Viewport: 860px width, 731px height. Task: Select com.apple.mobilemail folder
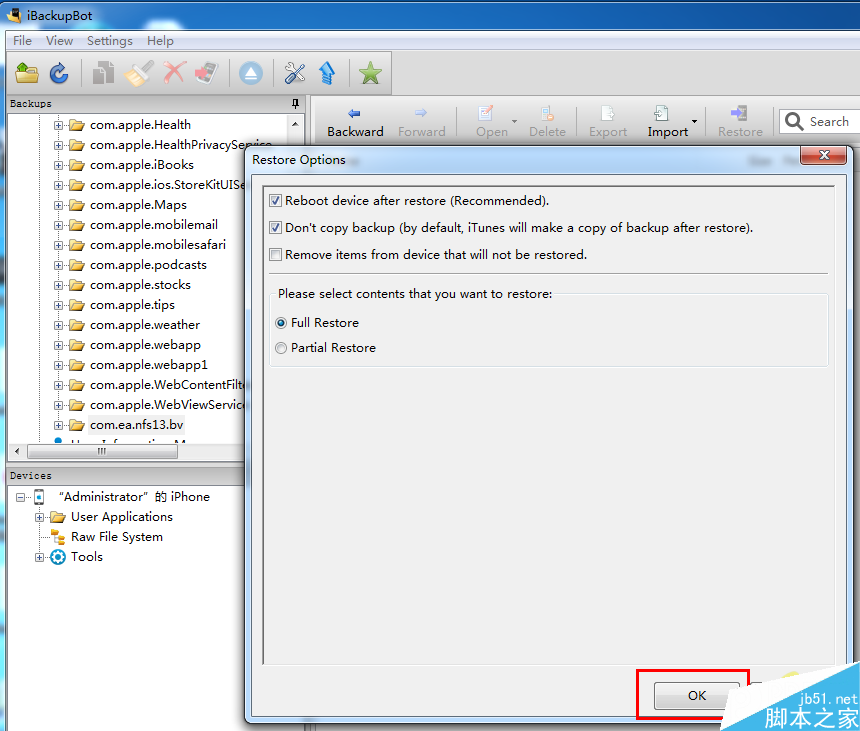[x=154, y=225]
